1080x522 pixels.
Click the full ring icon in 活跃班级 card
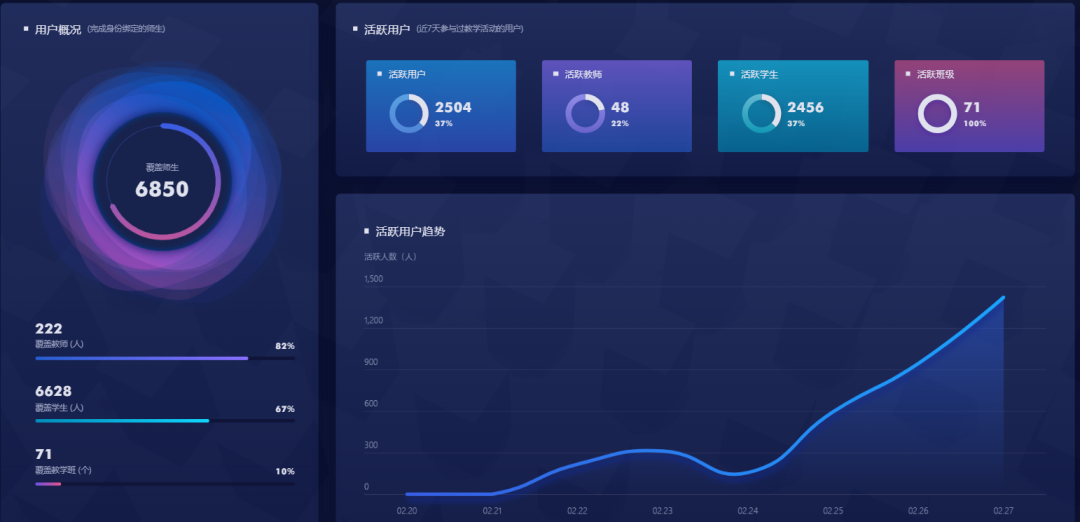[937, 113]
